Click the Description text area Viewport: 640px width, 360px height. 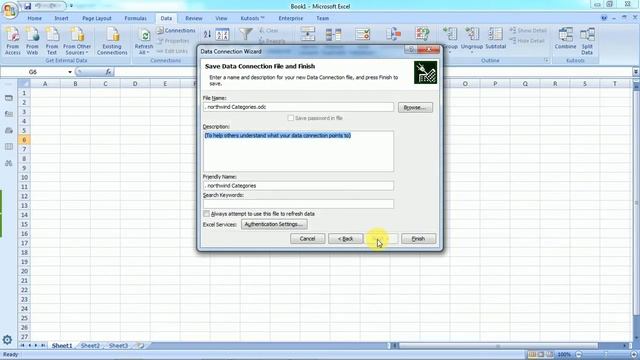(298, 151)
